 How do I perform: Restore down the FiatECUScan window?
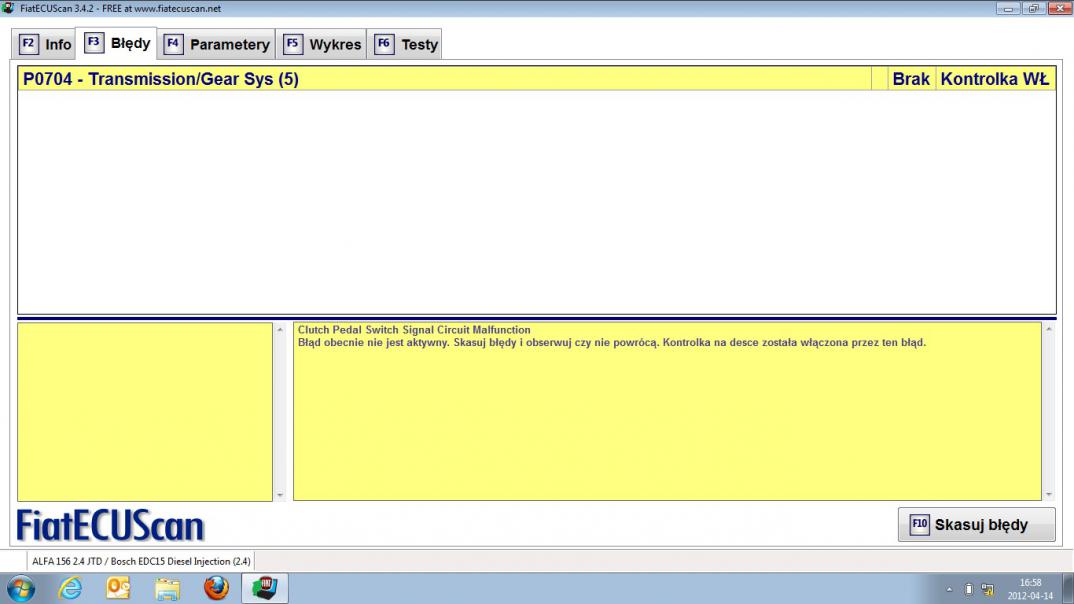1033,8
